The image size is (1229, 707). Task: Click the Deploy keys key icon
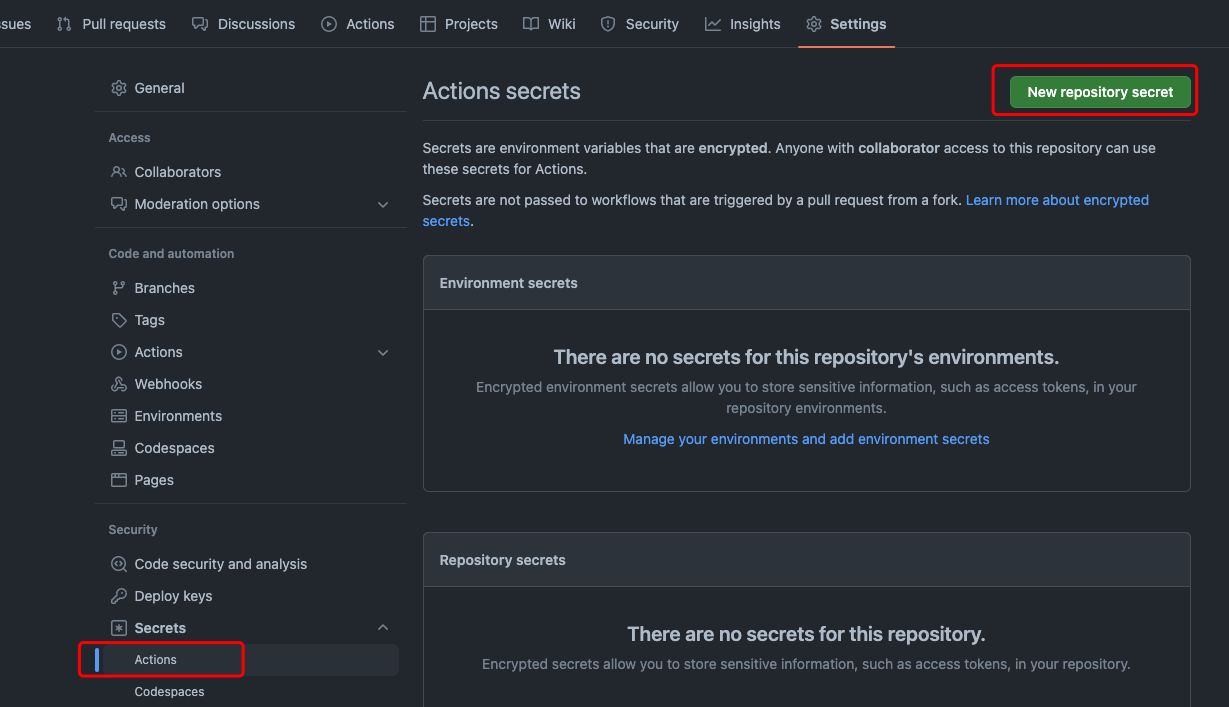click(119, 596)
